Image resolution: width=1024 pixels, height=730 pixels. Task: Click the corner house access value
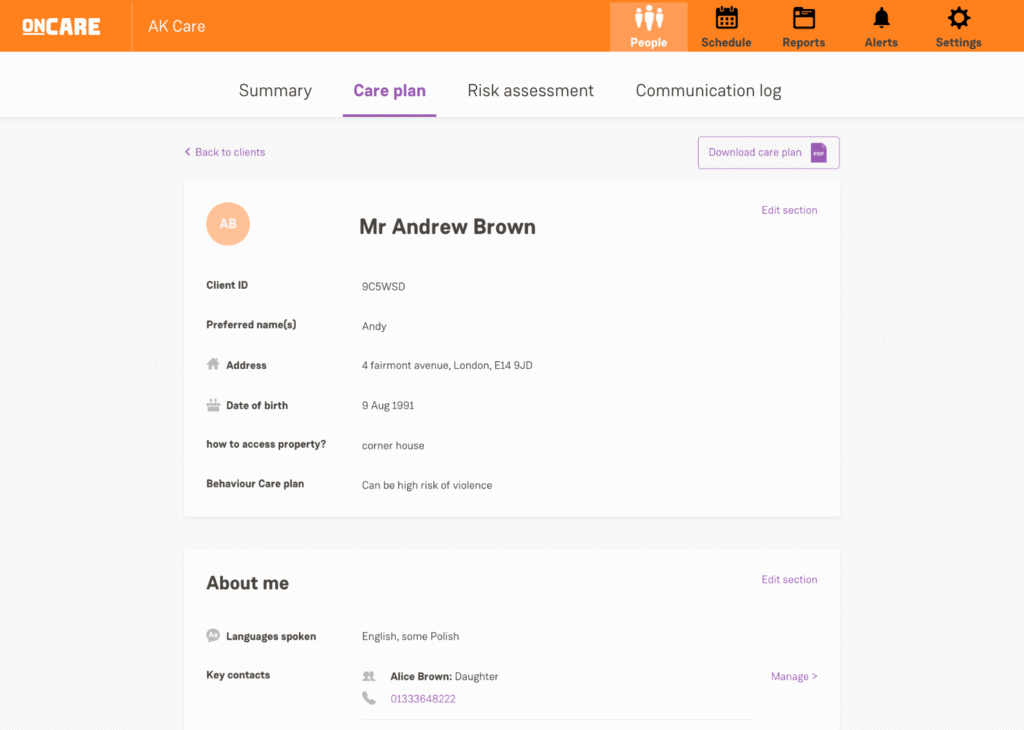coord(393,446)
